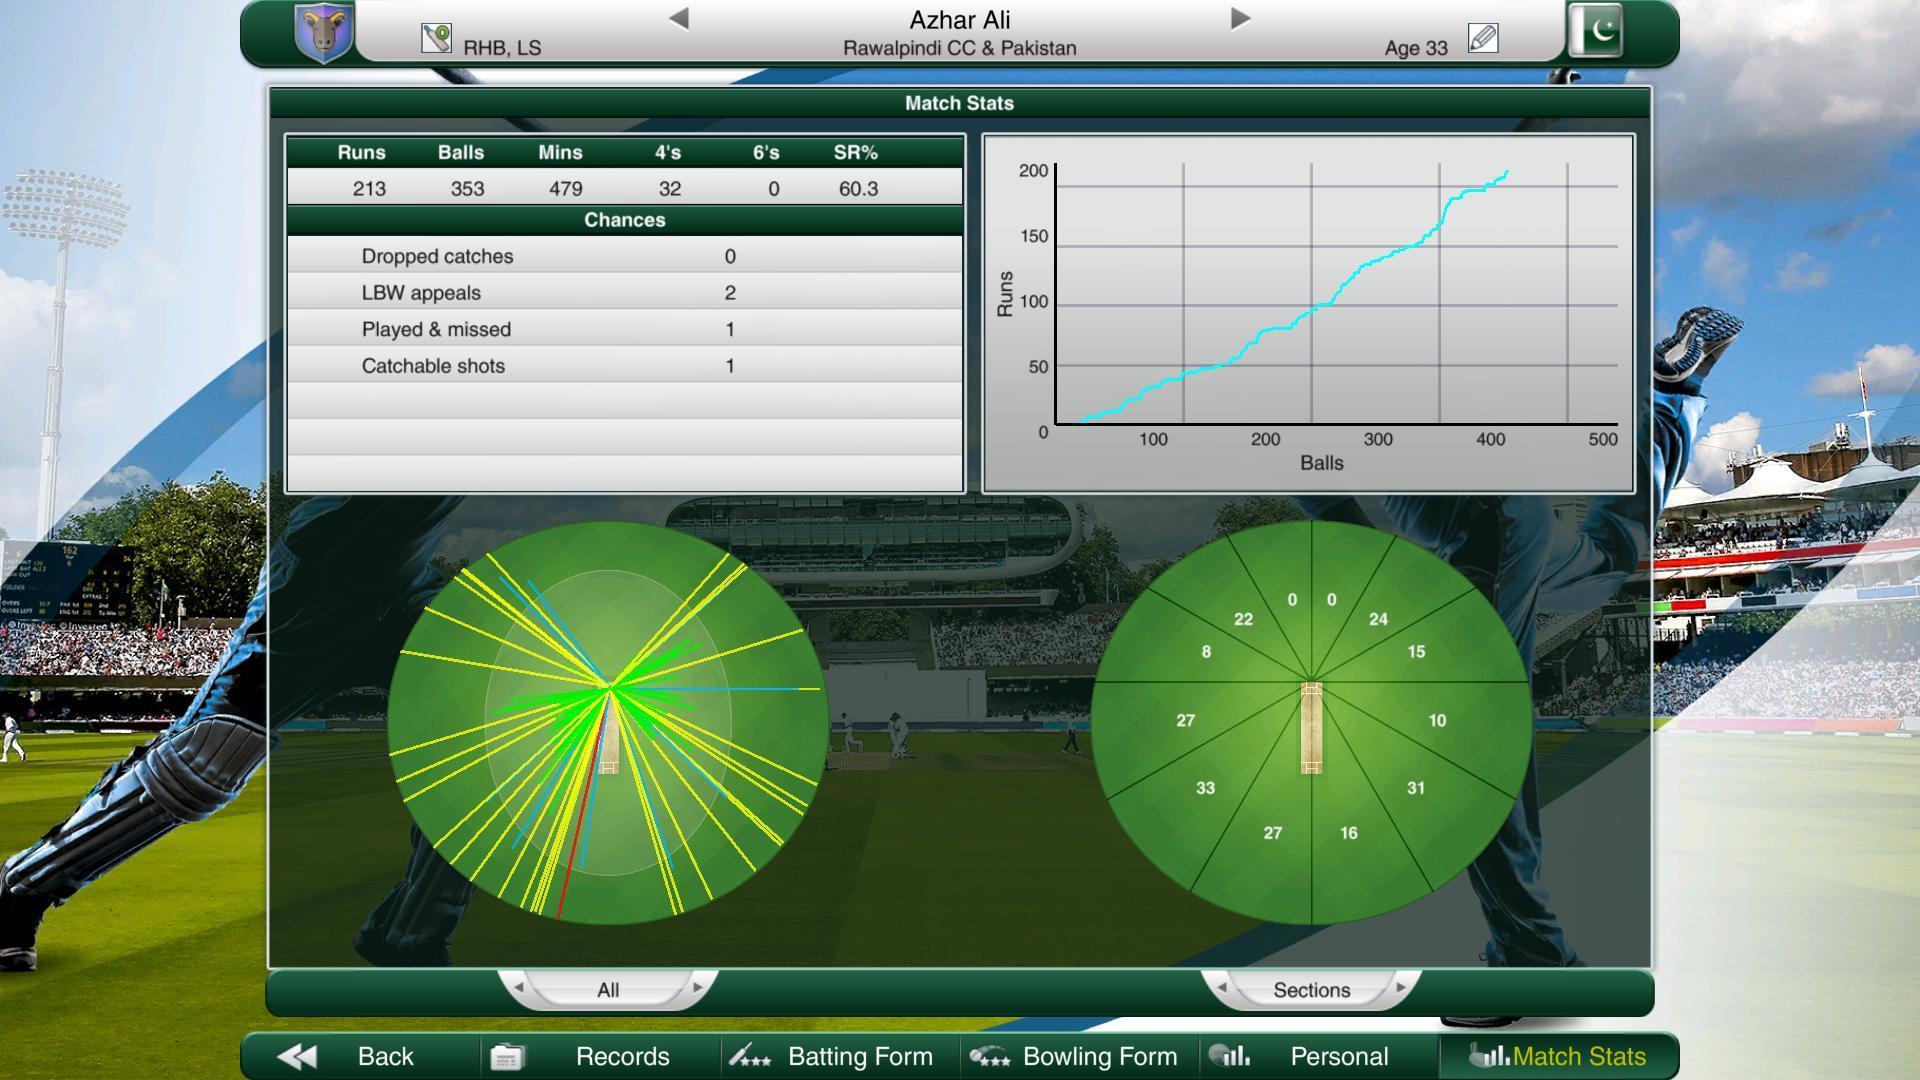Switch to Personal tab
1920x1080 pixels.
(x=1338, y=1054)
